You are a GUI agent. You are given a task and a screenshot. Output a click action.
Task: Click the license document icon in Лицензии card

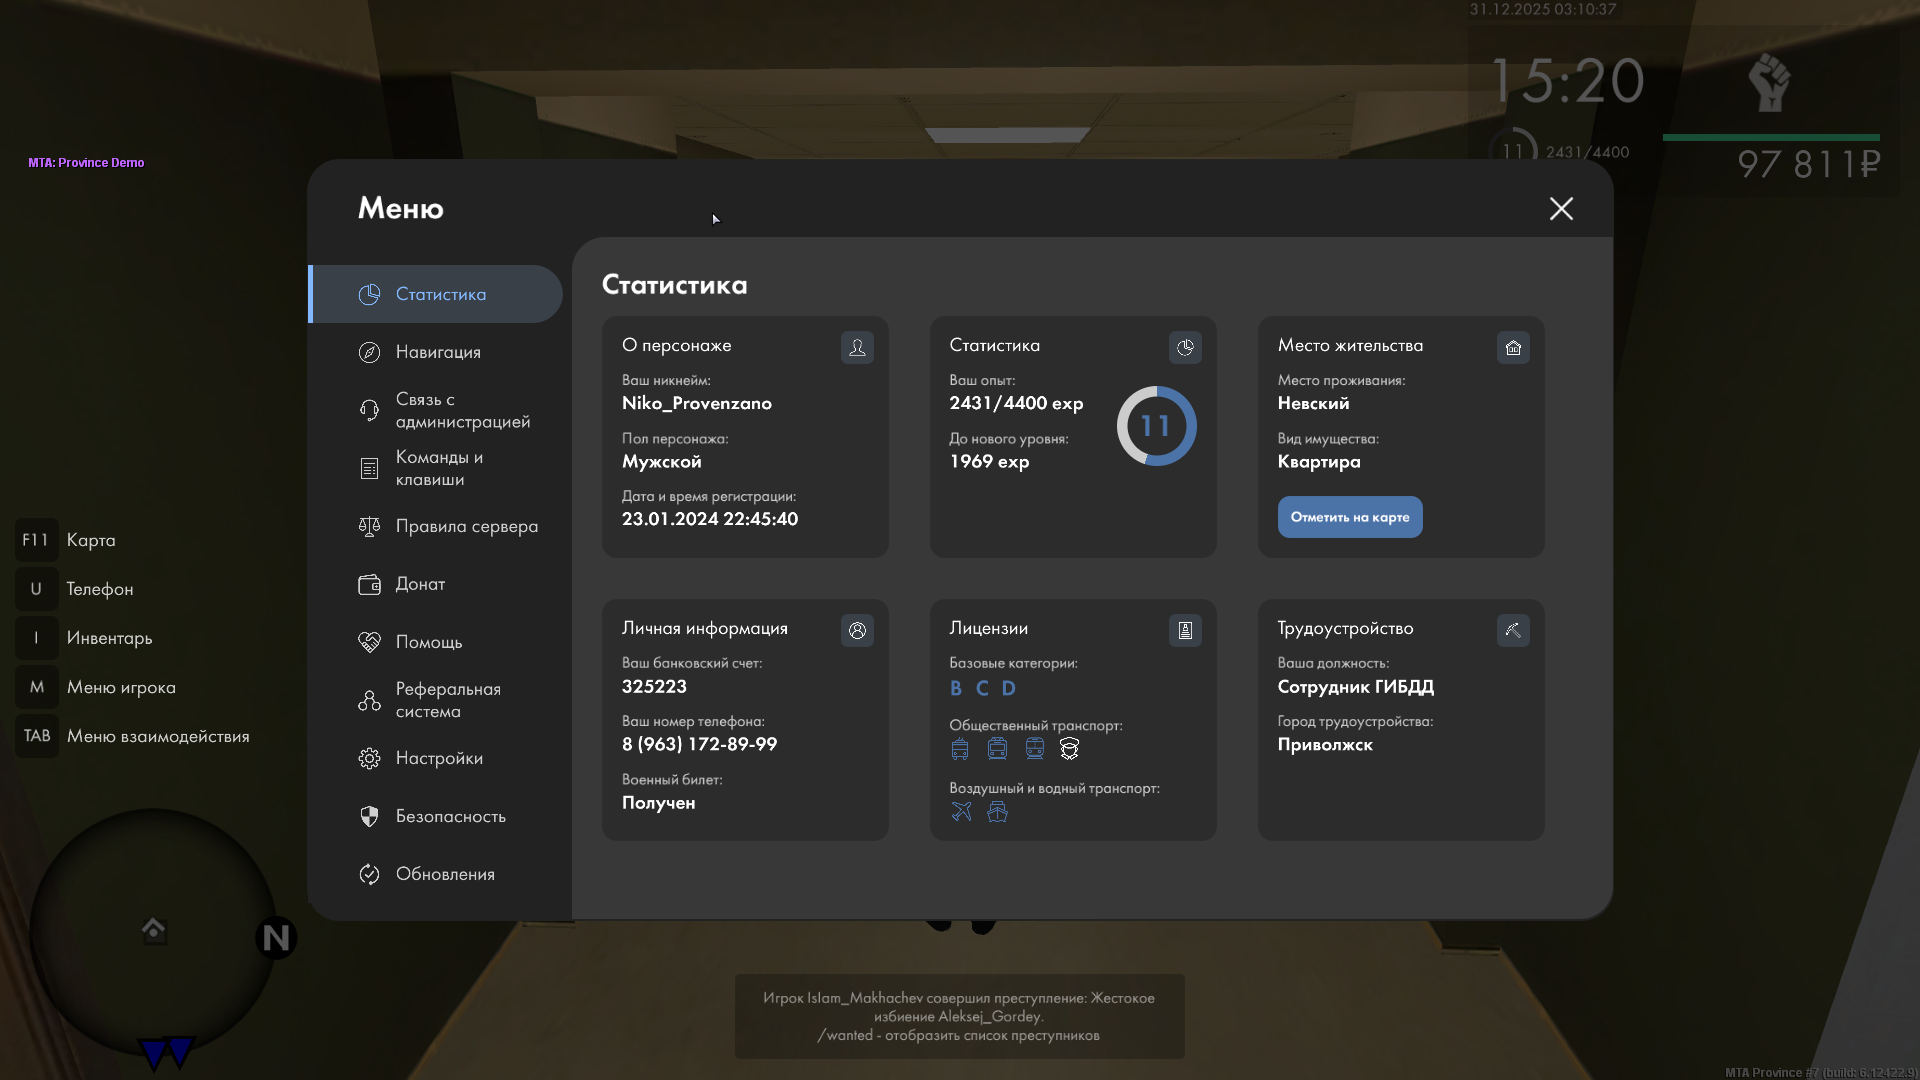click(x=1185, y=630)
